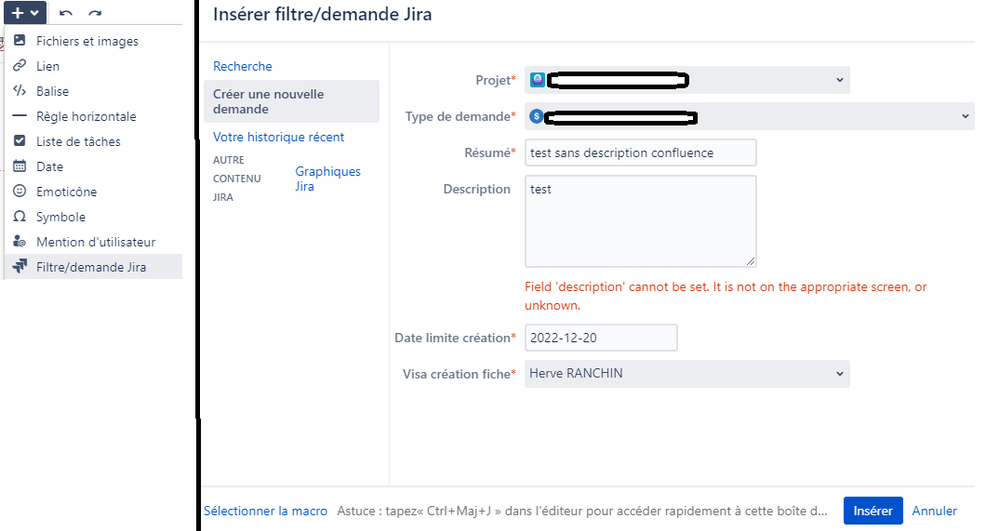Choose Emoticône in the insert menu
999x531 pixels.
tap(94, 191)
